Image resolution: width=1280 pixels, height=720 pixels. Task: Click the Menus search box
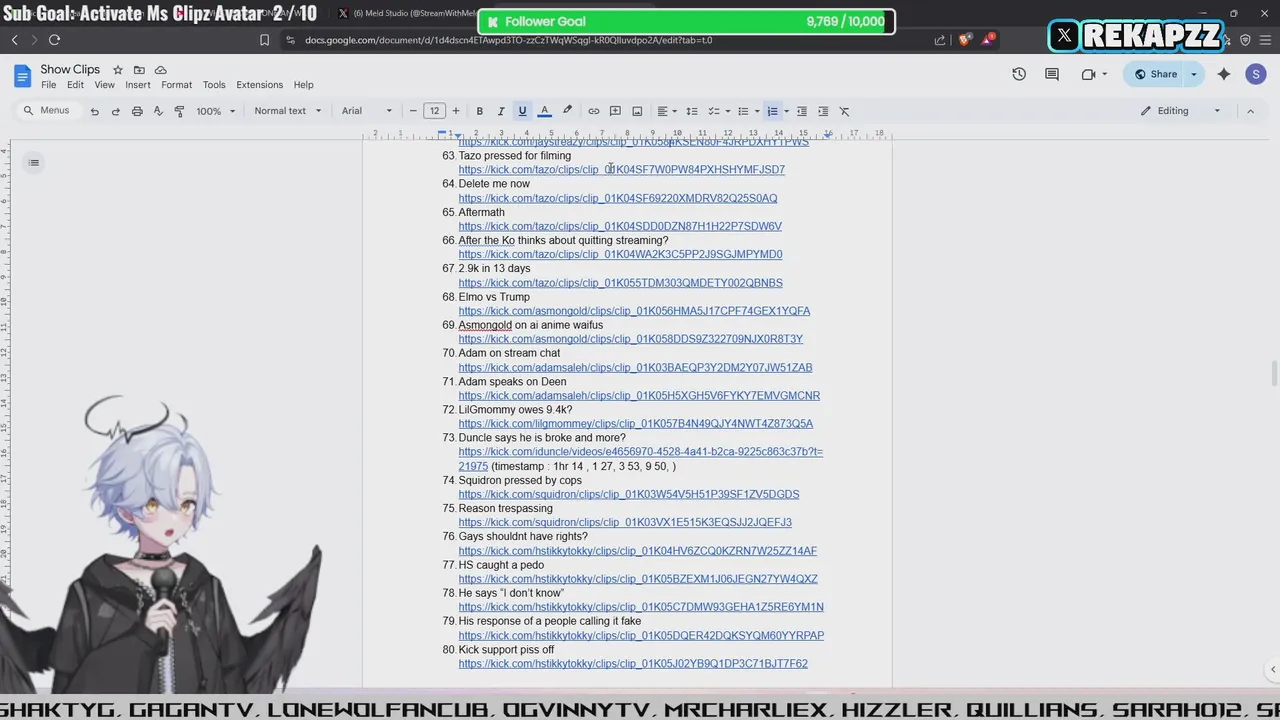pos(46,110)
